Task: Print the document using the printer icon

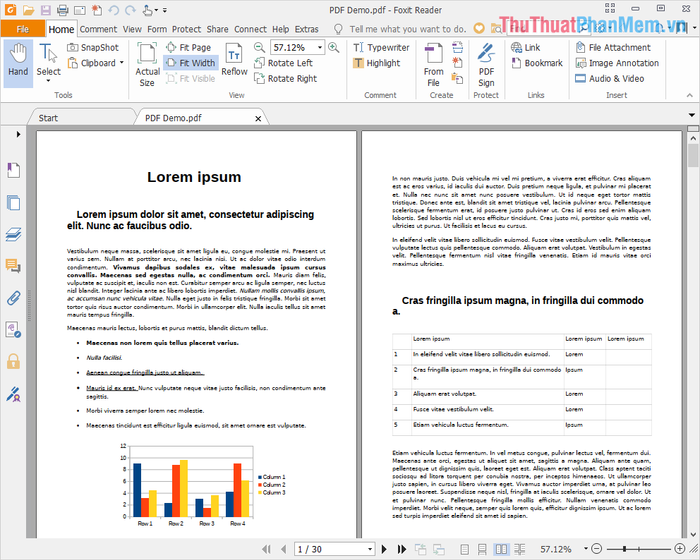Action: [62, 9]
